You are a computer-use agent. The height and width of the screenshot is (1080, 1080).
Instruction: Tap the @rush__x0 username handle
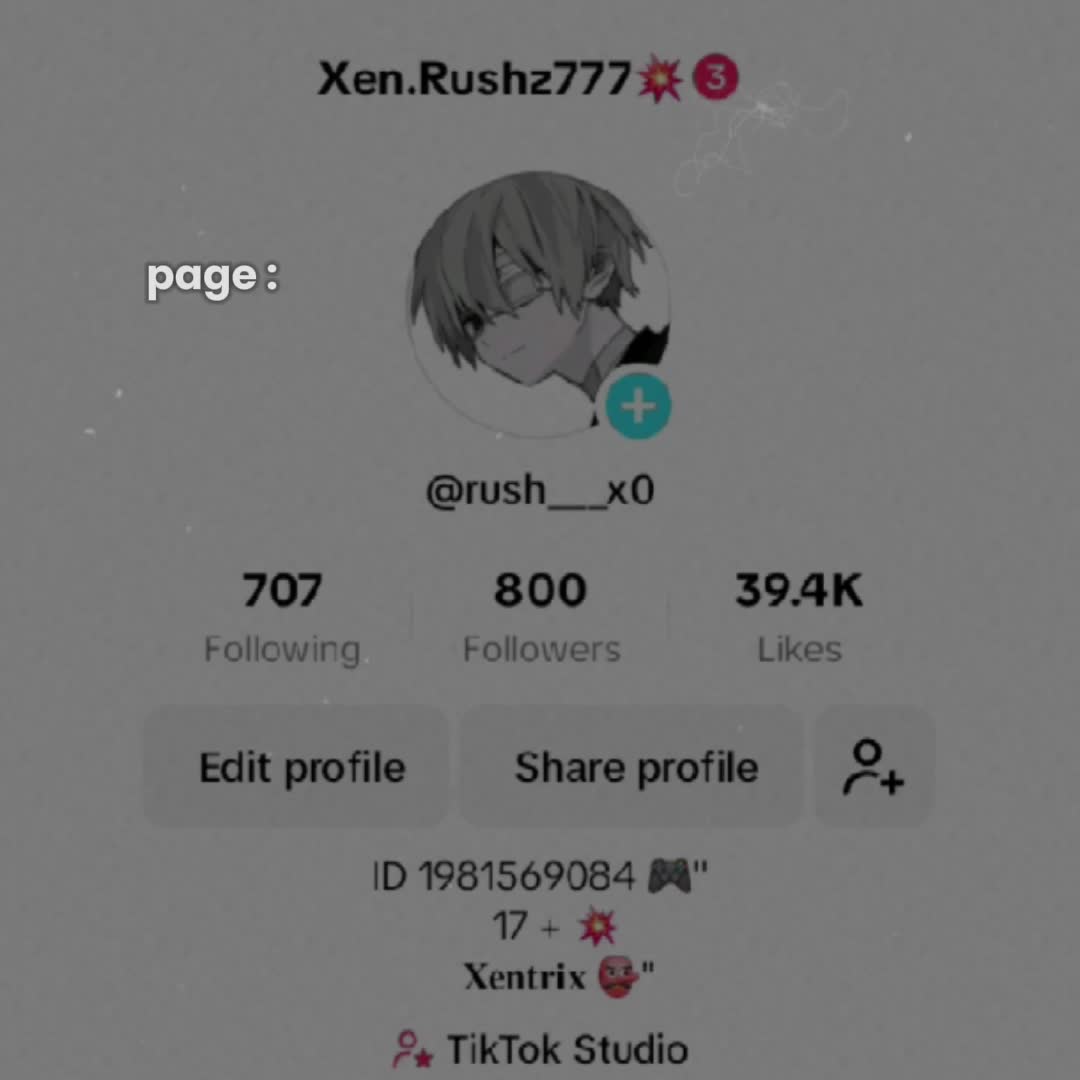pos(540,490)
